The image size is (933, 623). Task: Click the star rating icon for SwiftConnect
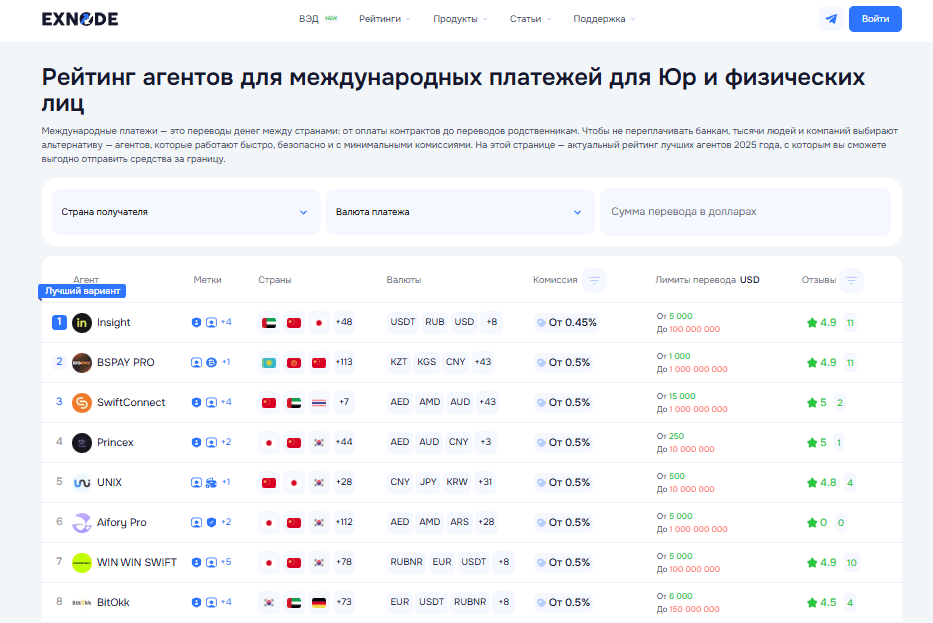(812, 403)
